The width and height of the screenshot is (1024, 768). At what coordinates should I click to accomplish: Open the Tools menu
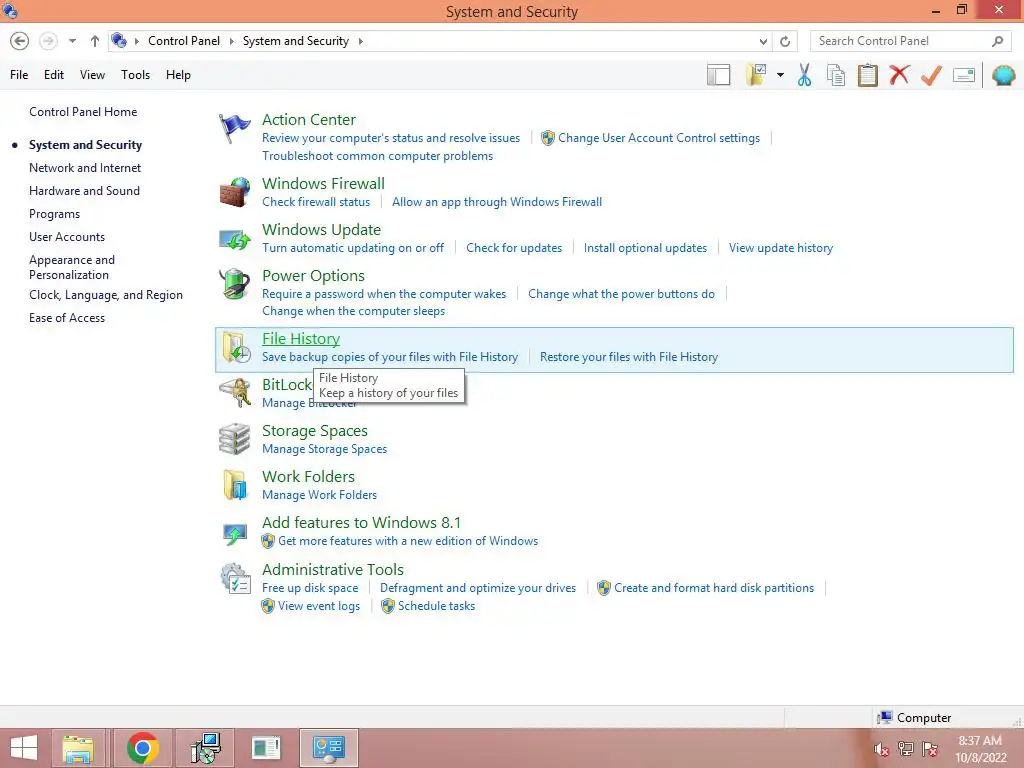point(135,75)
